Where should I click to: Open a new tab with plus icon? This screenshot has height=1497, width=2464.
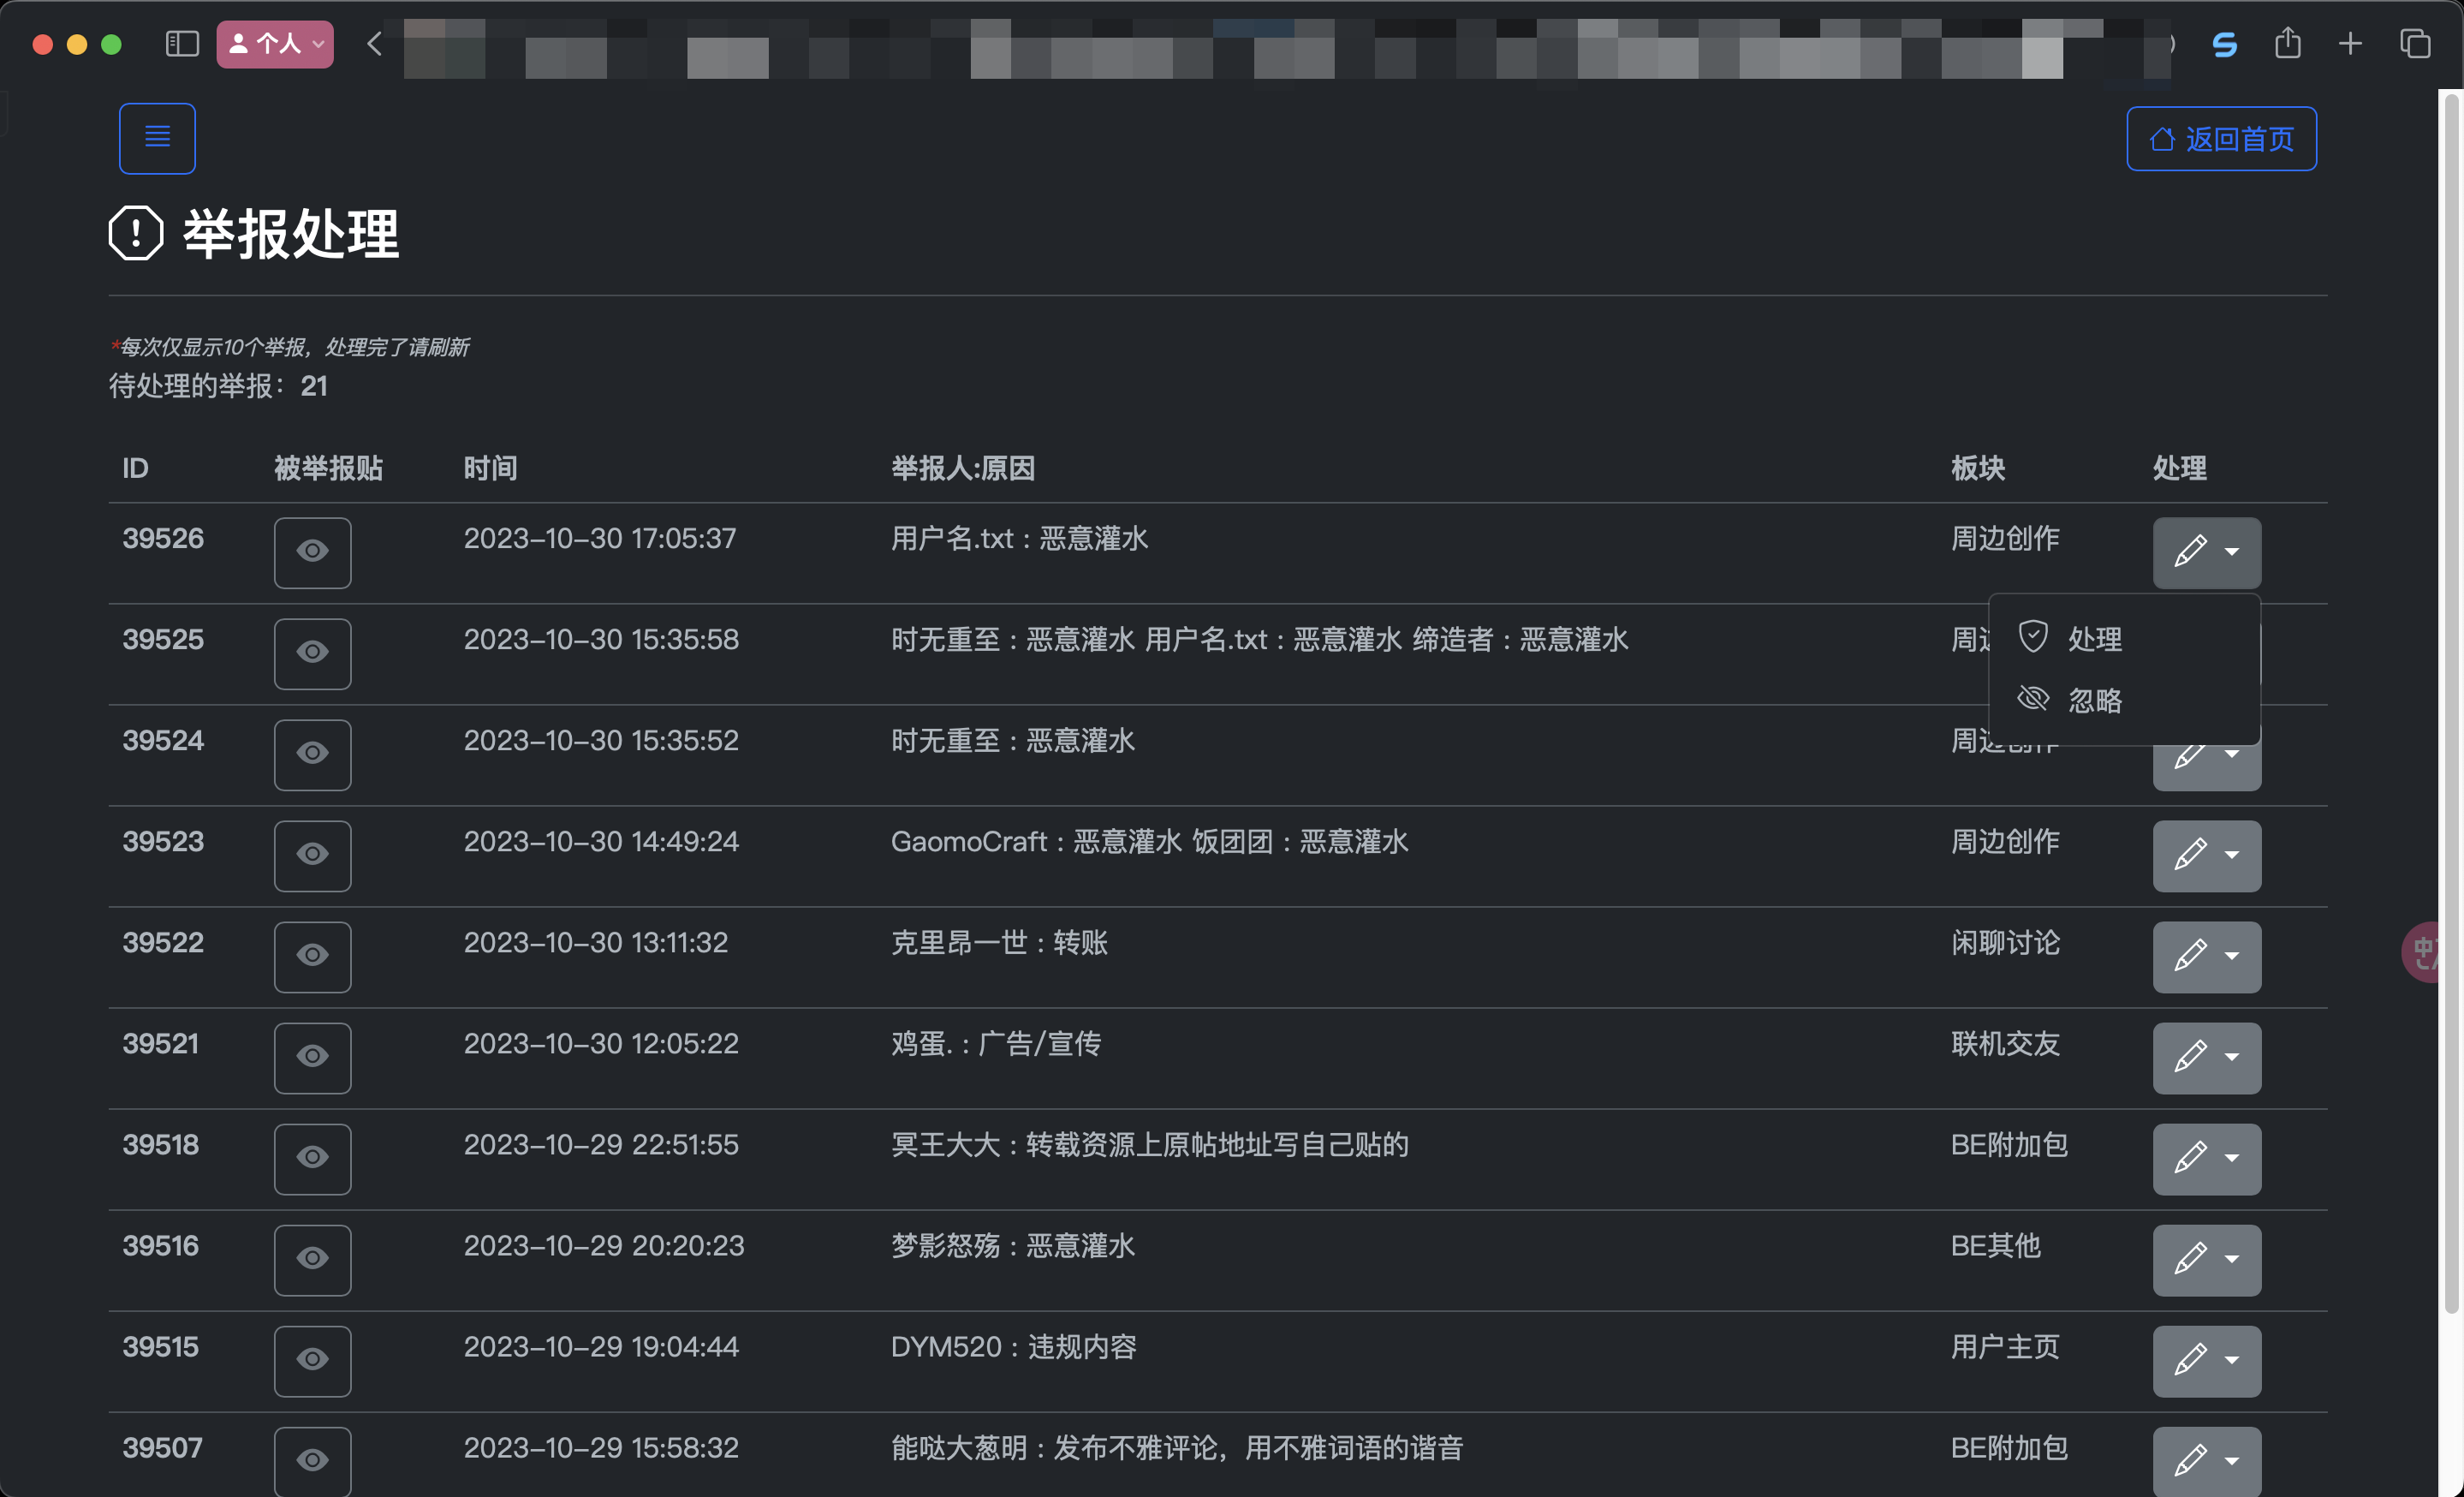[2350, 44]
